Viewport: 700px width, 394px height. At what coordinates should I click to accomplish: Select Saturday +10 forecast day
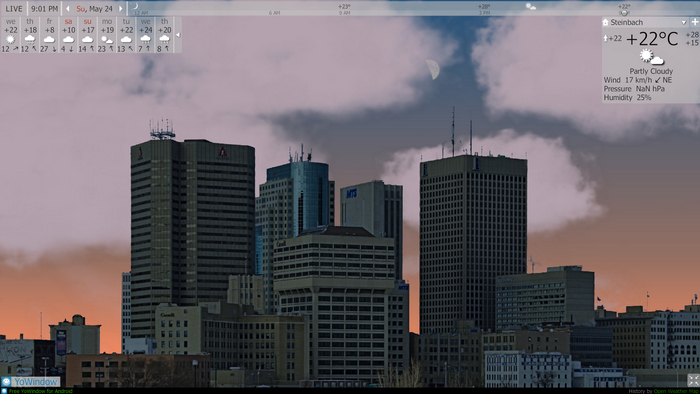(x=68, y=35)
